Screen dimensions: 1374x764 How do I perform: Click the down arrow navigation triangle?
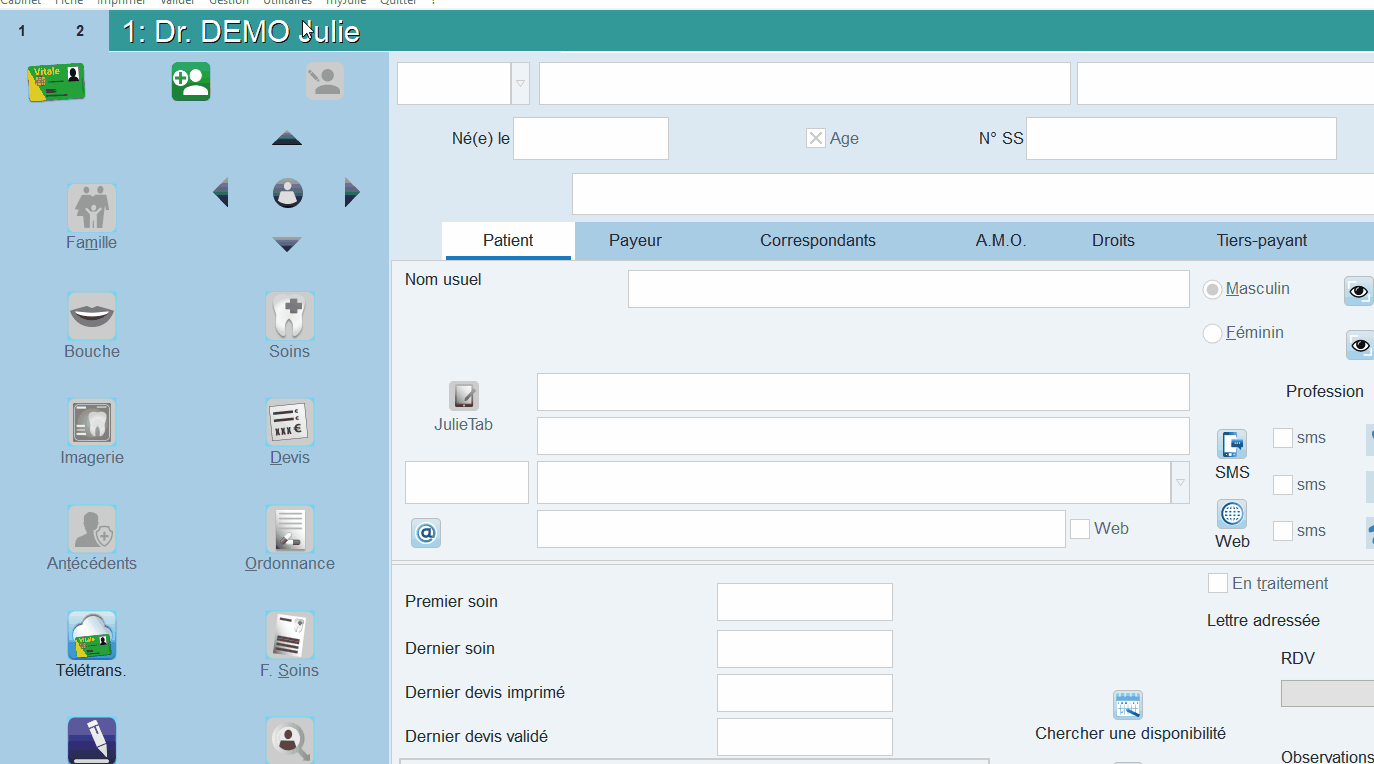287,245
